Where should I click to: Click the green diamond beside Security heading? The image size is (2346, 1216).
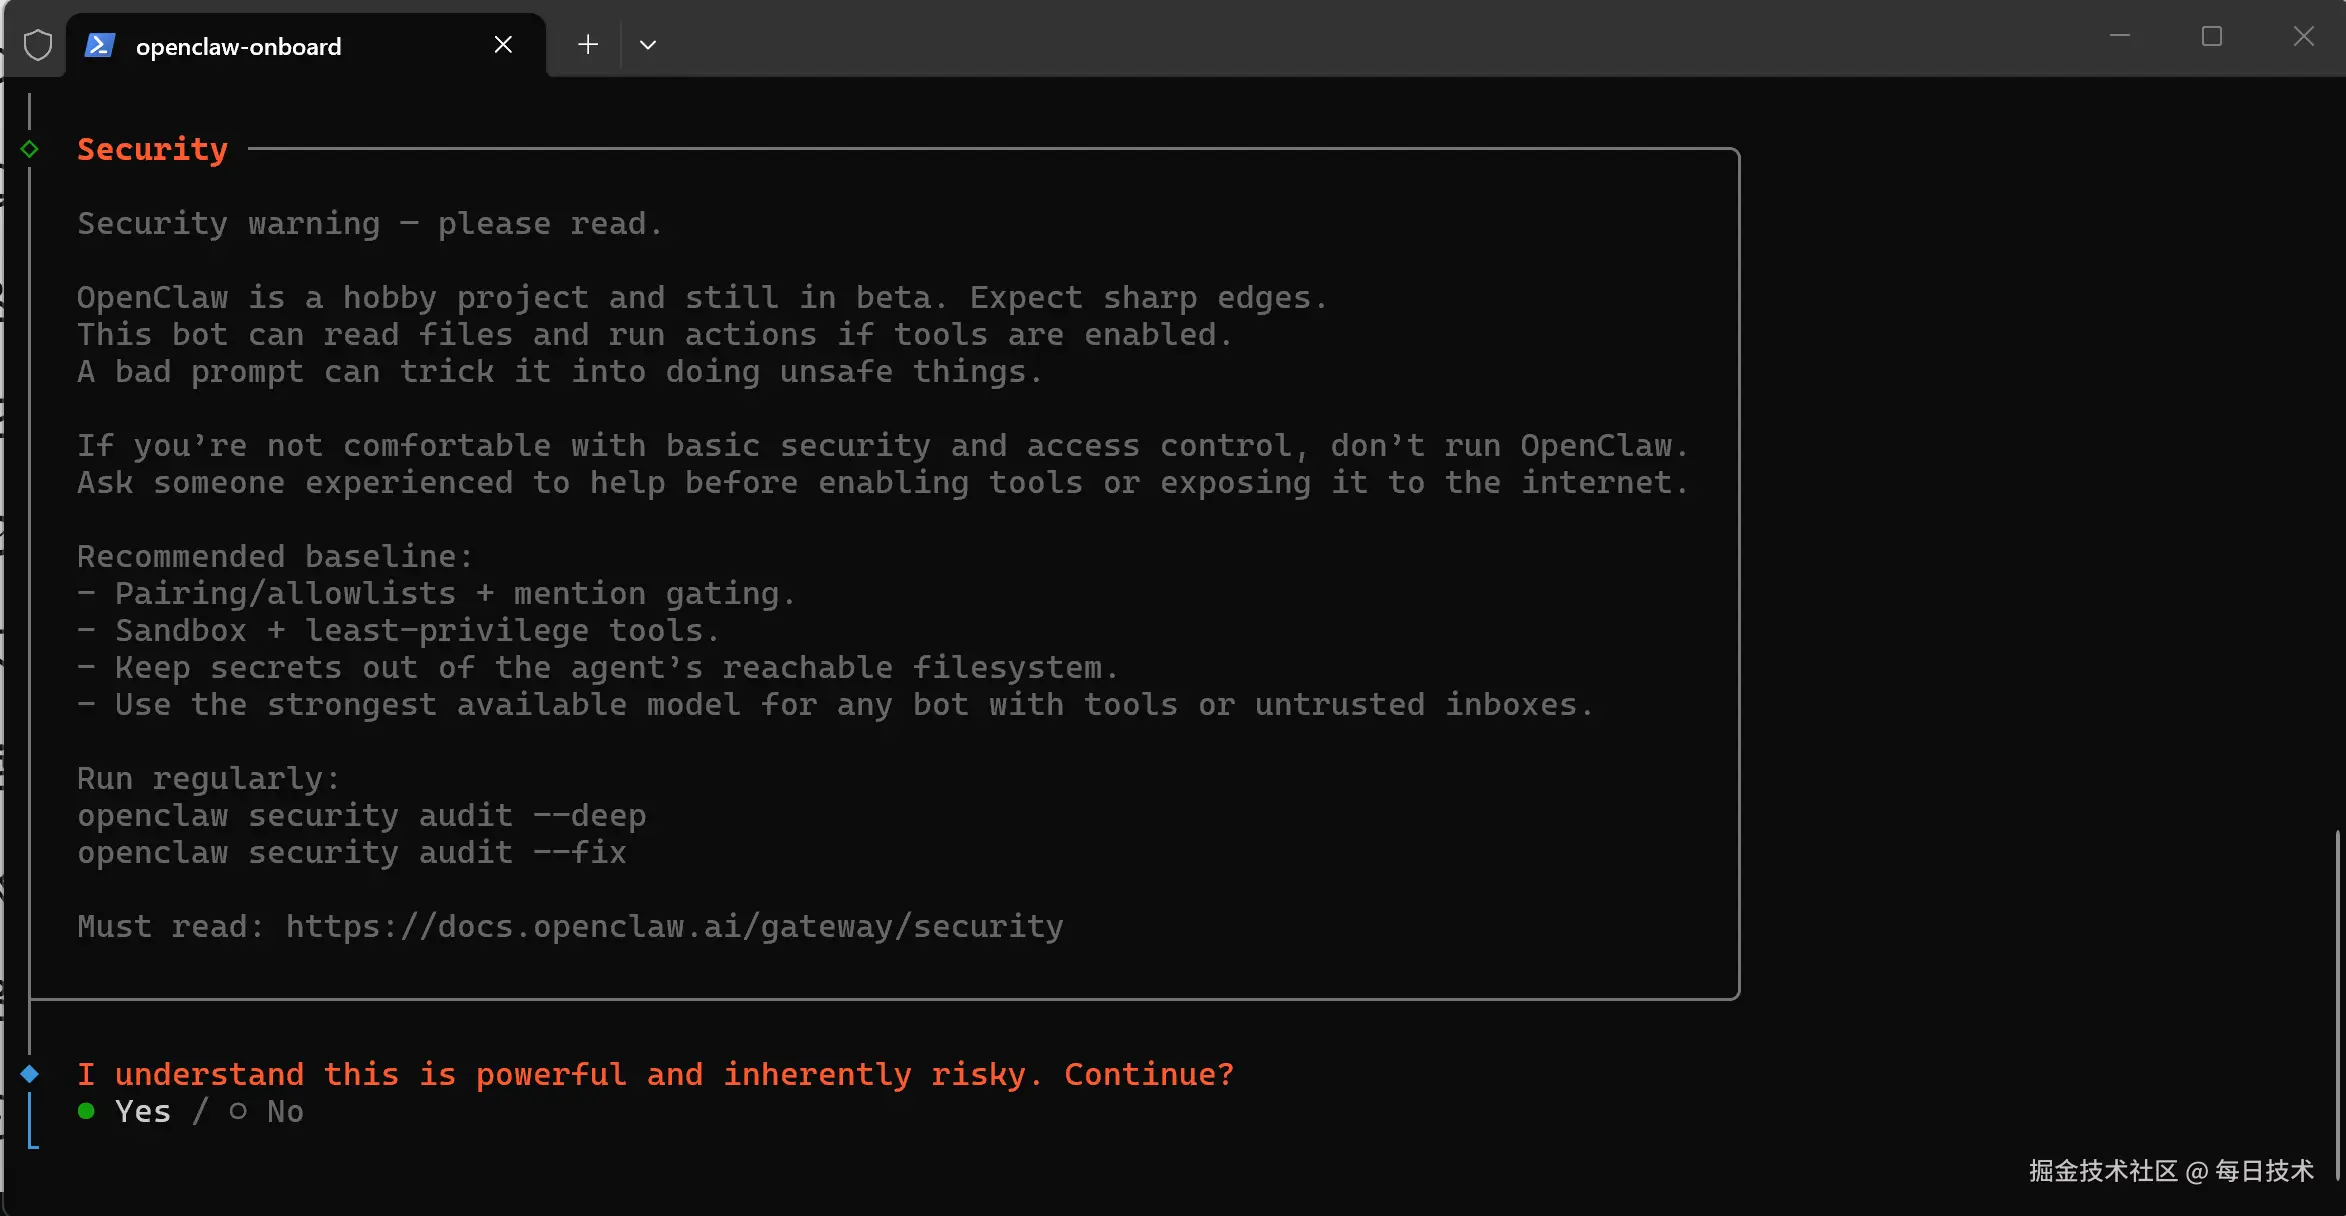30,149
